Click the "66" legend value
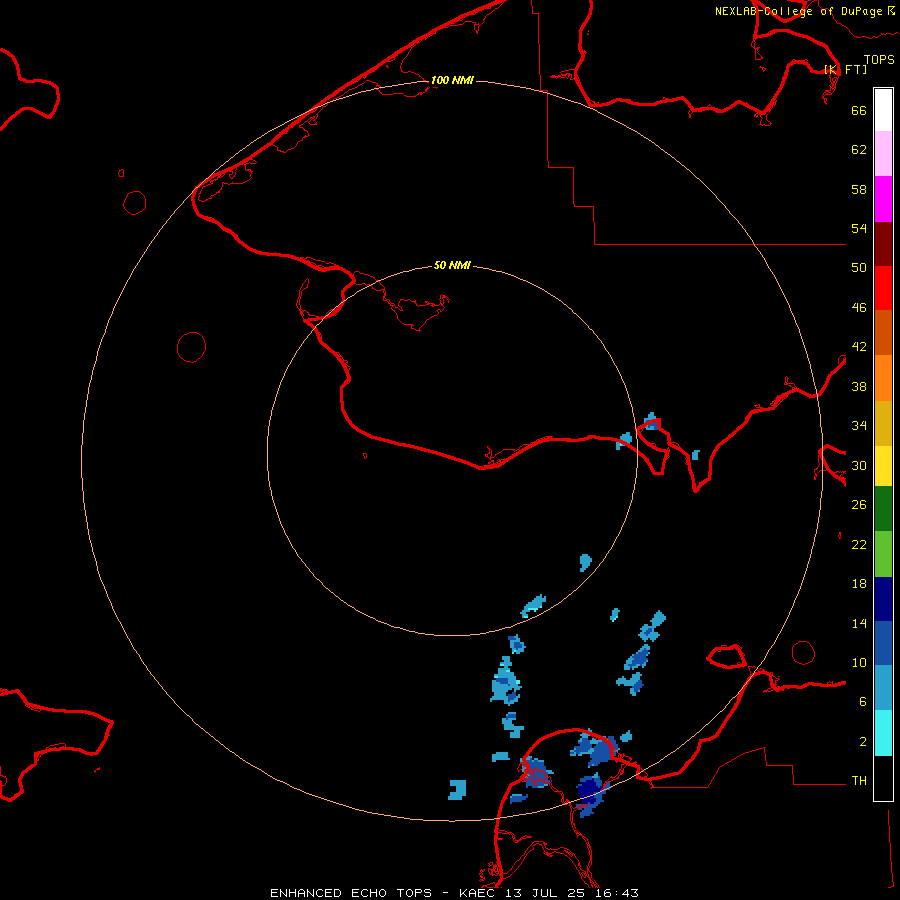The width and height of the screenshot is (900, 900). point(859,110)
